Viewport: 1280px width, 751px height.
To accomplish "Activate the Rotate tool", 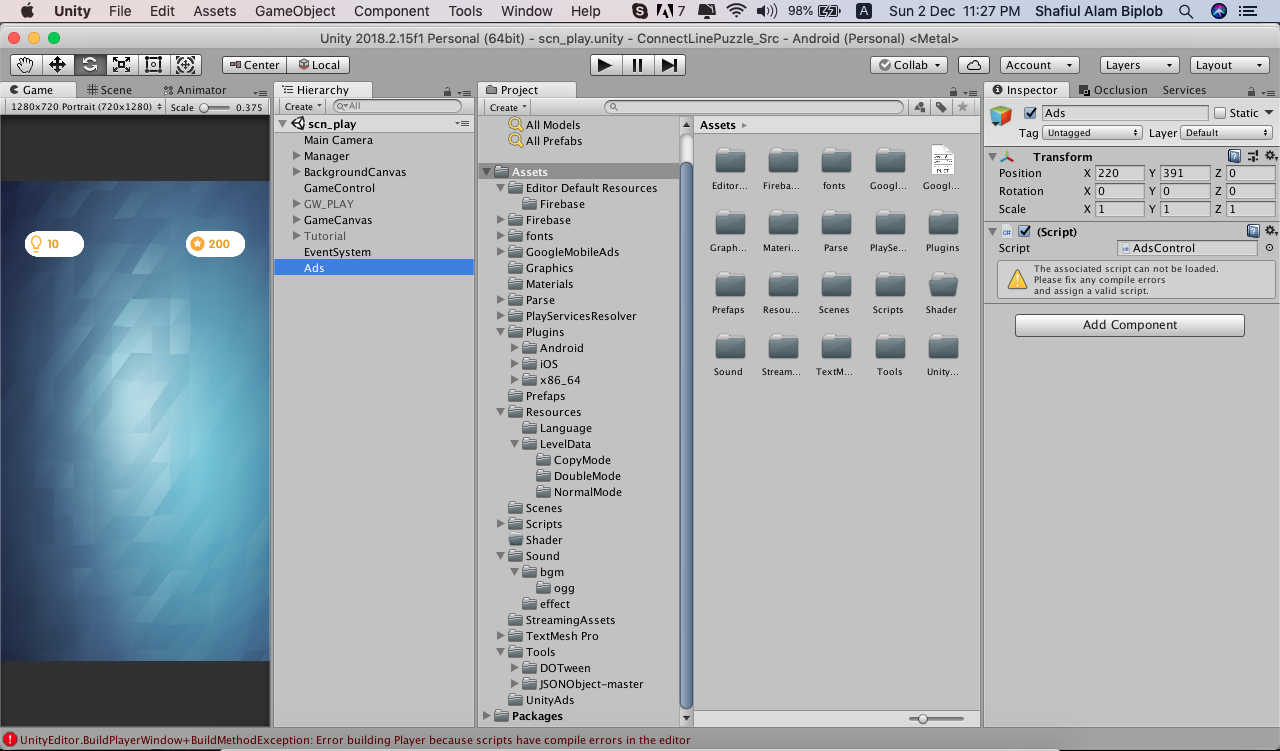I will click(x=90, y=63).
